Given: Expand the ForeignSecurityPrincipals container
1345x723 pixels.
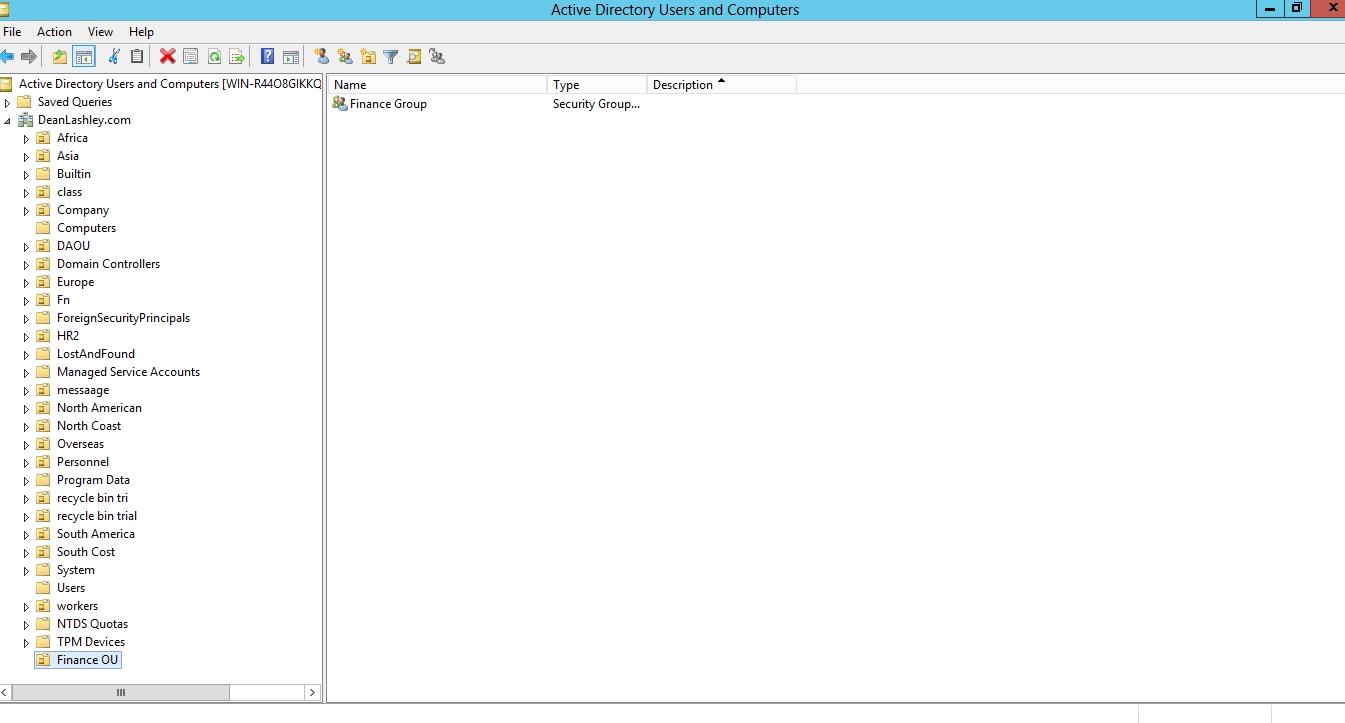Looking at the screenshot, I should 27,318.
